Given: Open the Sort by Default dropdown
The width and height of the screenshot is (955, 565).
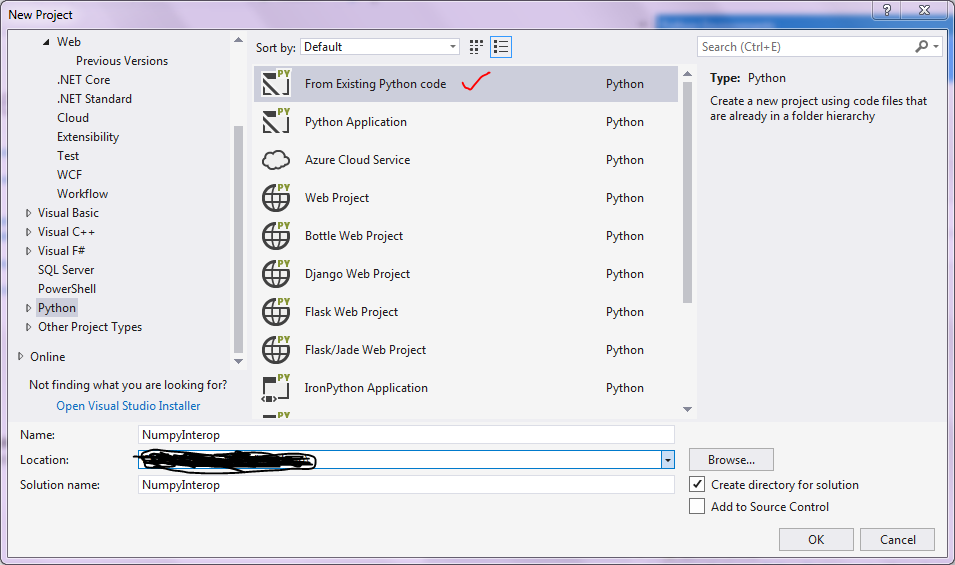Looking at the screenshot, I should tap(379, 47).
